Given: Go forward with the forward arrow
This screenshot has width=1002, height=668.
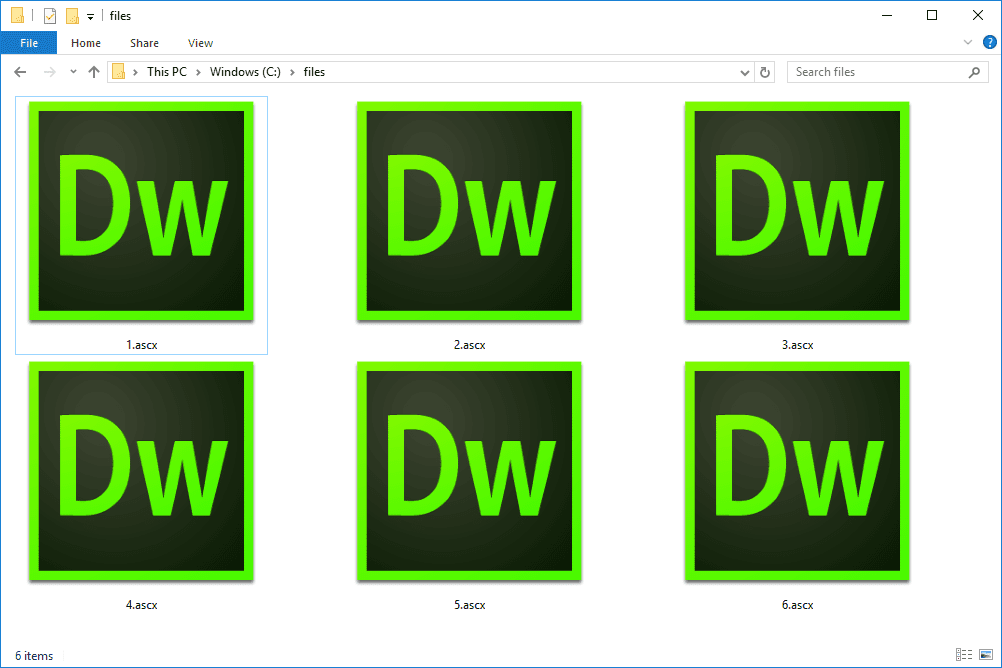Looking at the screenshot, I should tap(49, 72).
